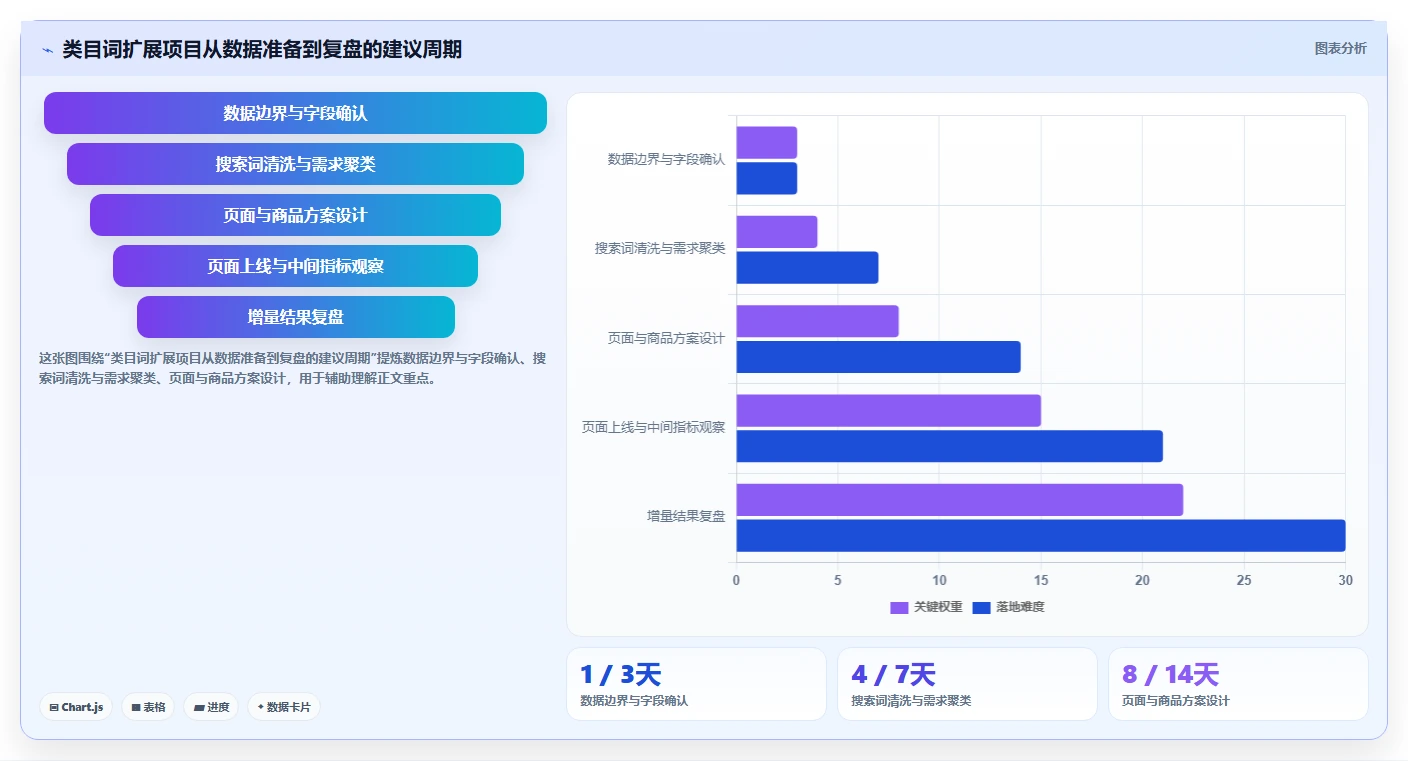1408x761 pixels.
Task: Click the chart axis label 增量结果复盘
Action: point(686,517)
